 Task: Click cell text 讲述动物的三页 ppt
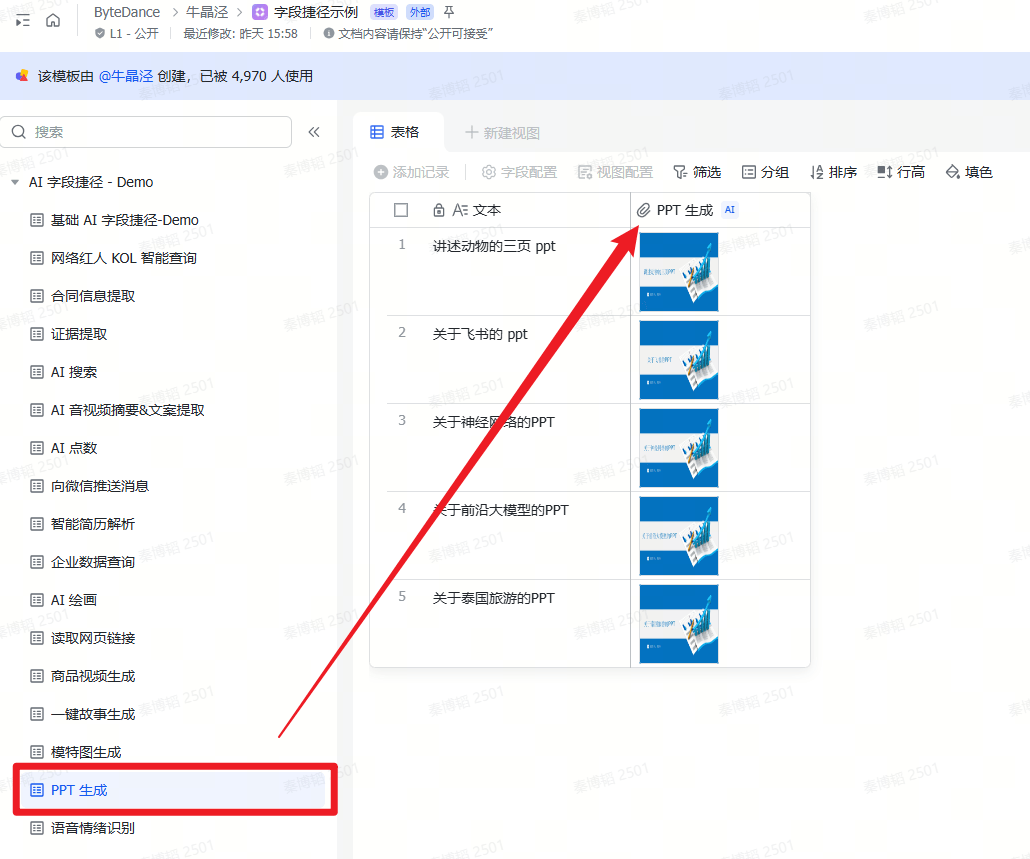pyautogui.click(x=494, y=246)
